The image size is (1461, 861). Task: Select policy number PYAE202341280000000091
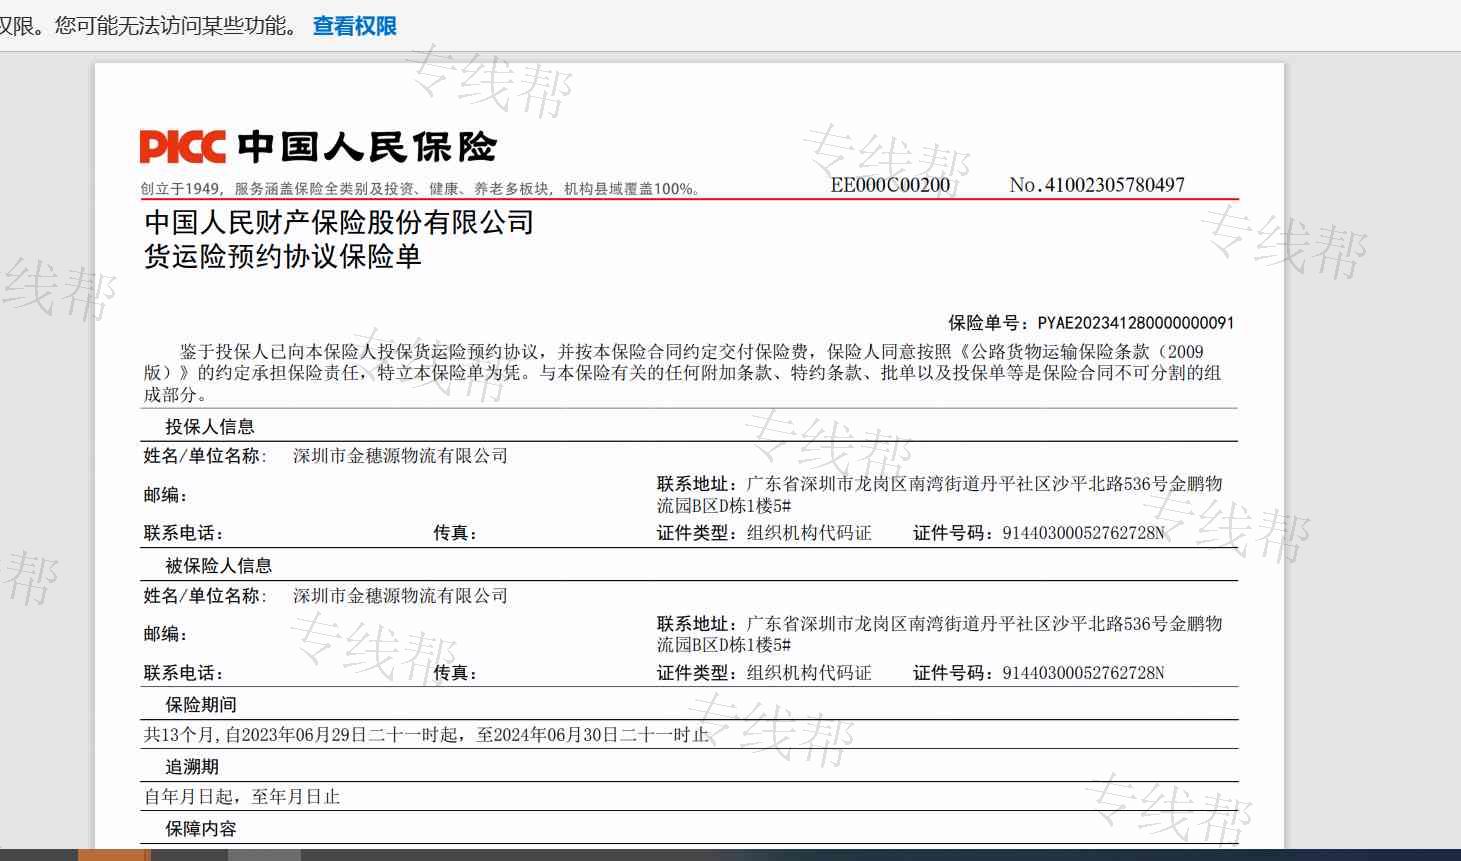pos(1135,323)
